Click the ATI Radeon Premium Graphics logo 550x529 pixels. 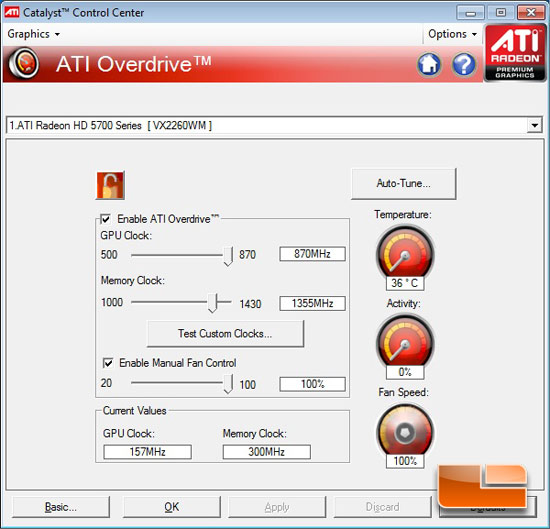coord(515,53)
